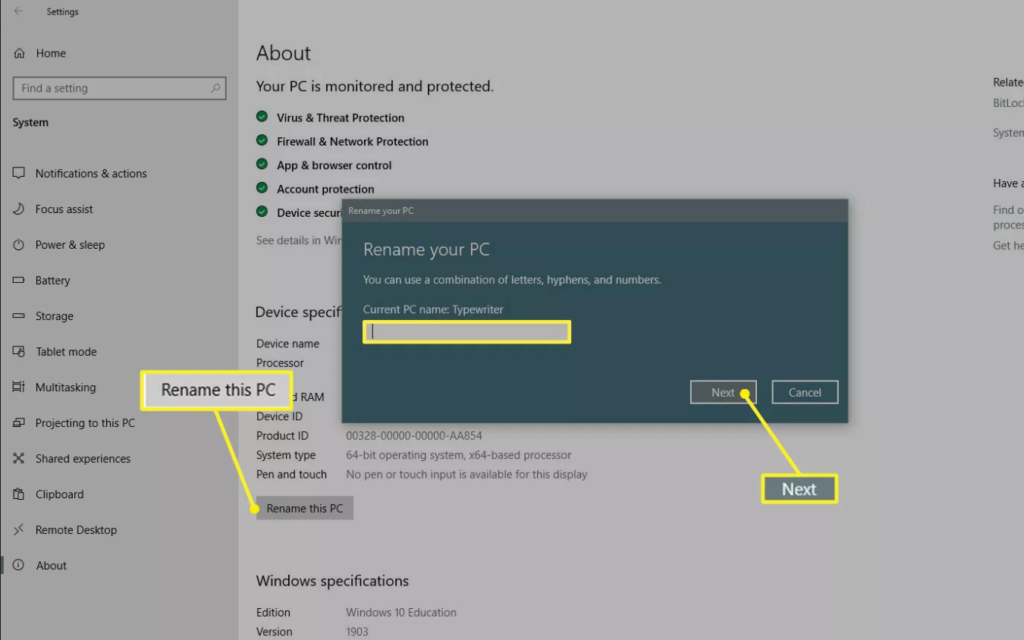
Task: Select the Product ID value 00328-00000-00000-AA854
Action: coord(414,436)
